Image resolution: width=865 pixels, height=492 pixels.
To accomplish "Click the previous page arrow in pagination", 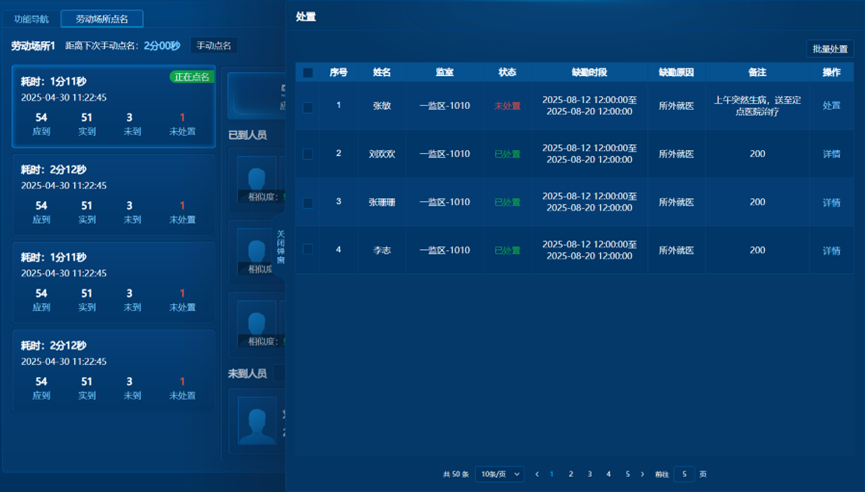I will coord(537,474).
